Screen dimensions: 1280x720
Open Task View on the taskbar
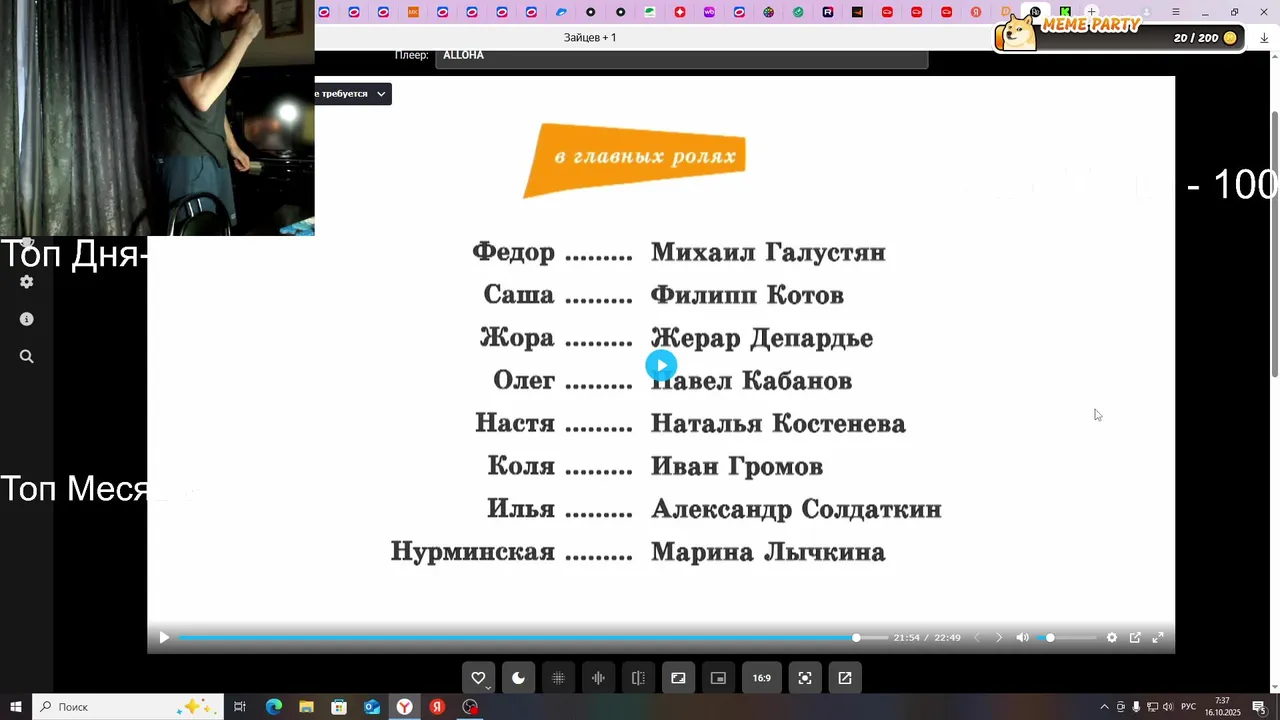click(x=240, y=707)
